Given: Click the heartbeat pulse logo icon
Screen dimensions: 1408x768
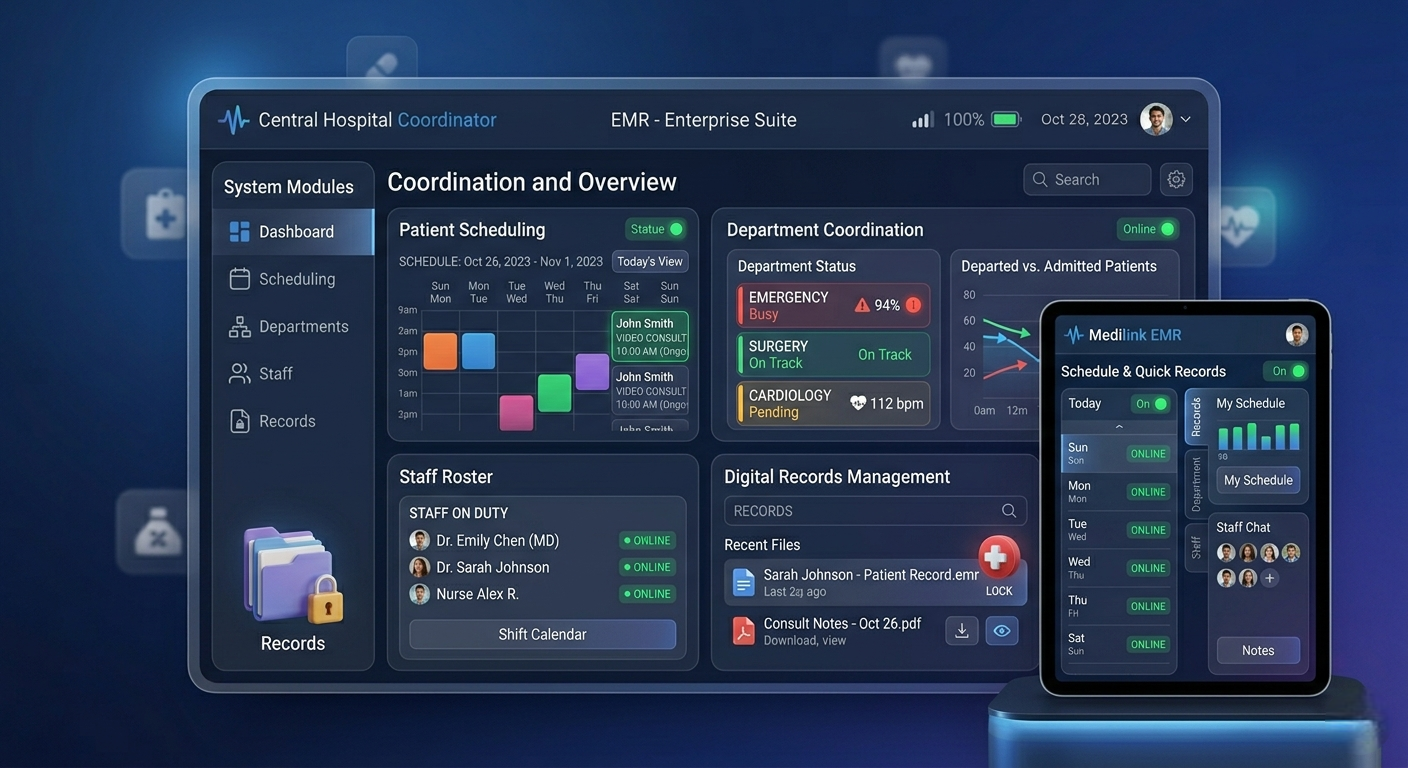Looking at the screenshot, I should point(234,120).
